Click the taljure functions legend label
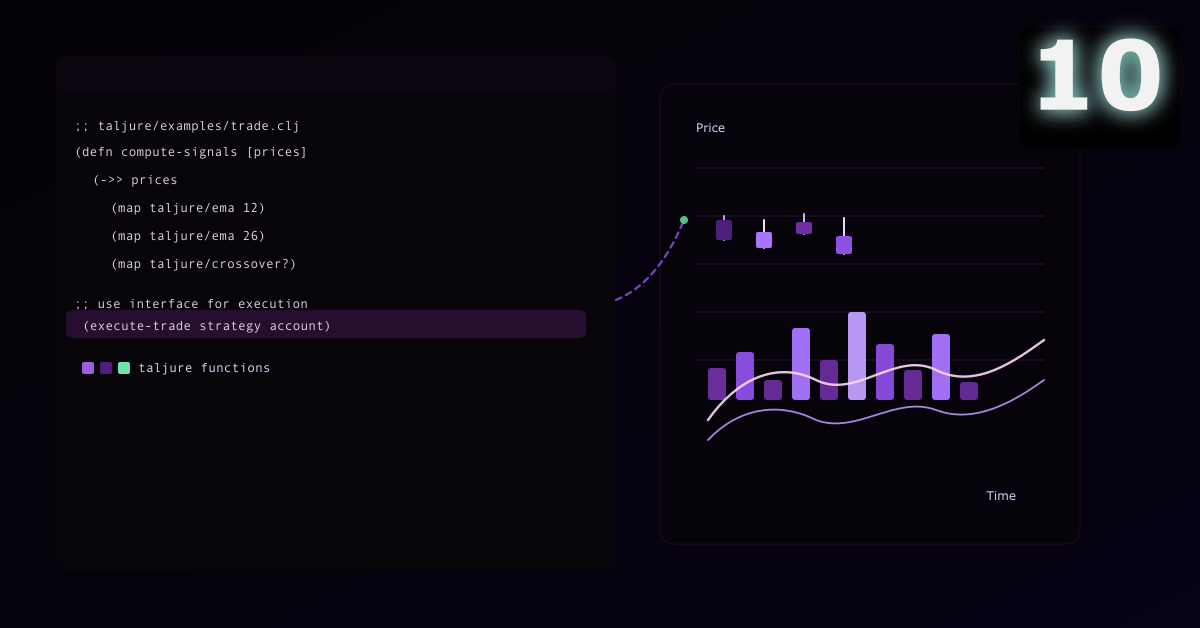The width and height of the screenshot is (1200, 628). click(204, 368)
